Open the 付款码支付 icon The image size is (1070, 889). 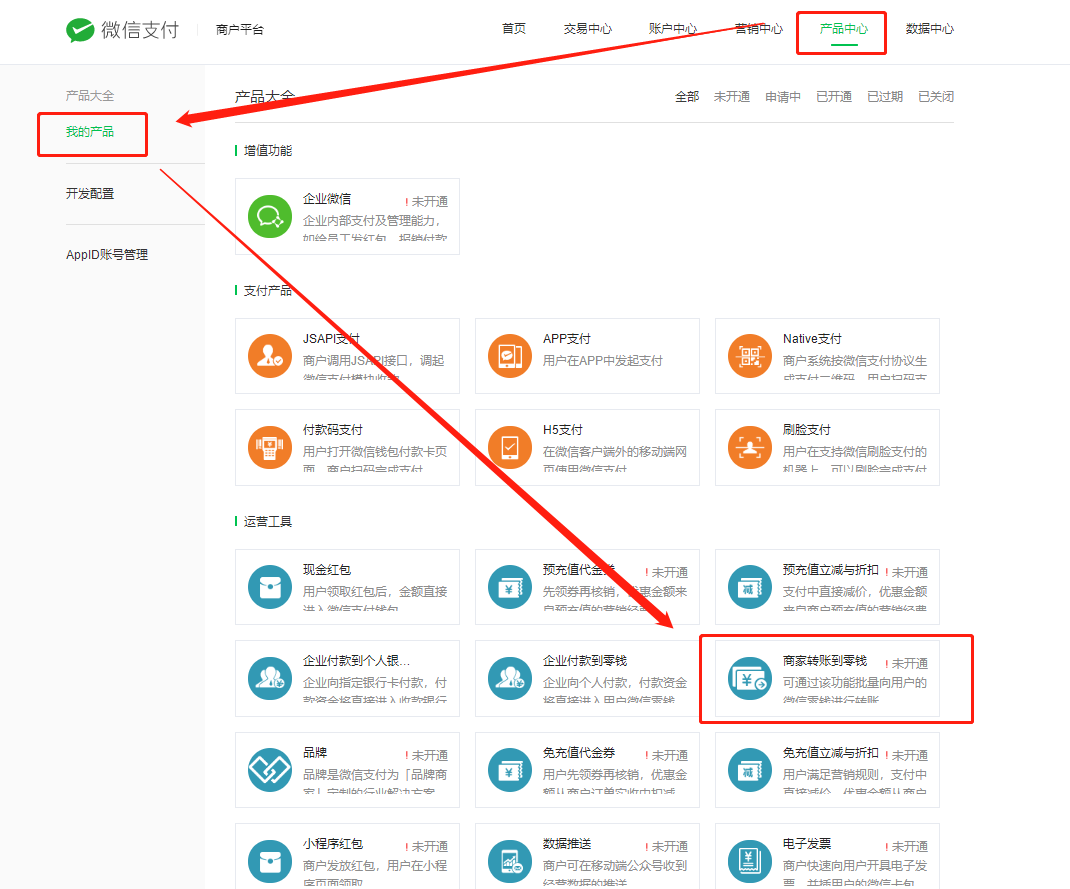coord(269,447)
